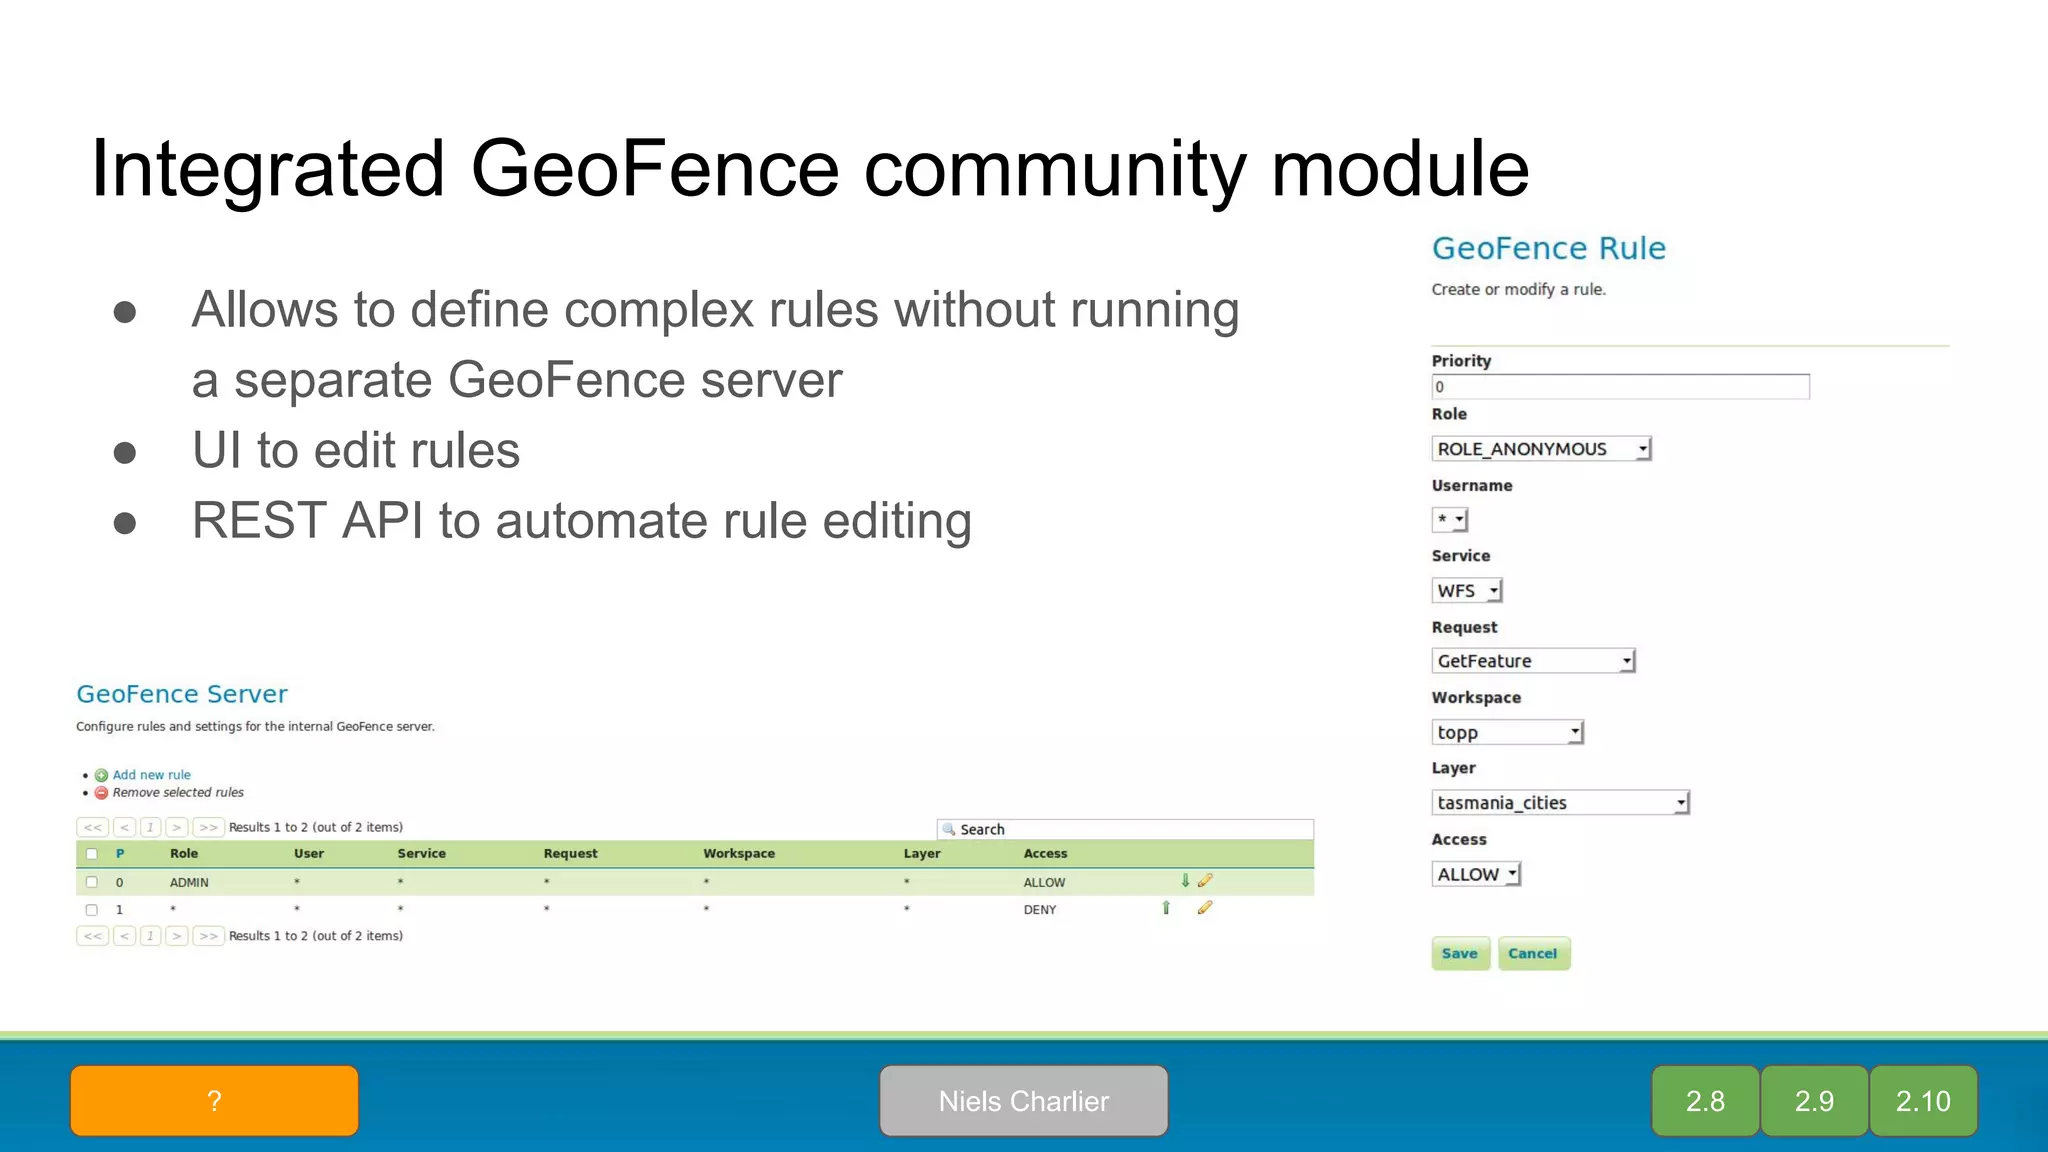Click the green Add new rule icon
This screenshot has width=2048, height=1152.
101,775
